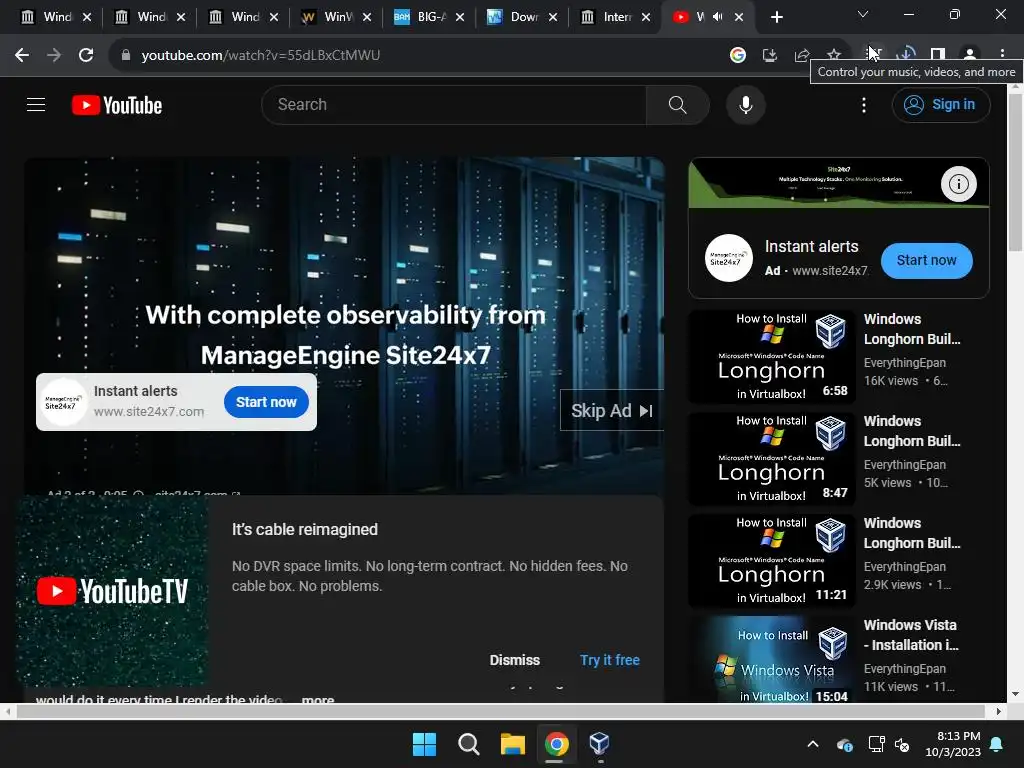
Task: Toggle Chrome side panel icon
Action: 938,54
